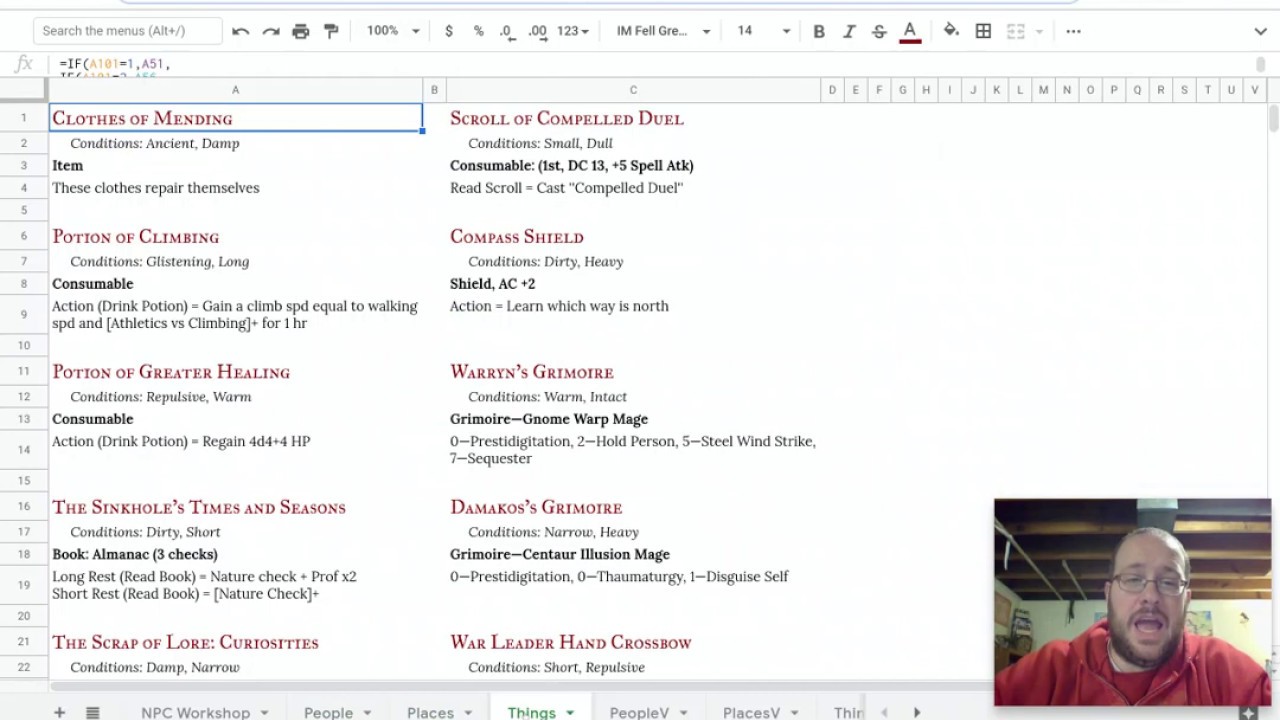This screenshot has width=1280, height=720.
Task: Click the Redo arrow icon
Action: point(271,31)
